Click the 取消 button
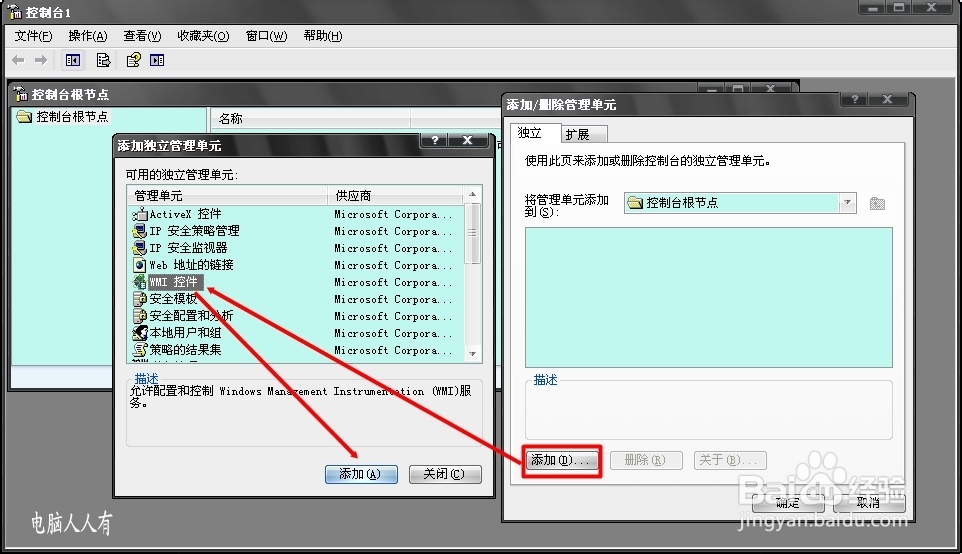The width and height of the screenshot is (962, 554). coord(869,503)
